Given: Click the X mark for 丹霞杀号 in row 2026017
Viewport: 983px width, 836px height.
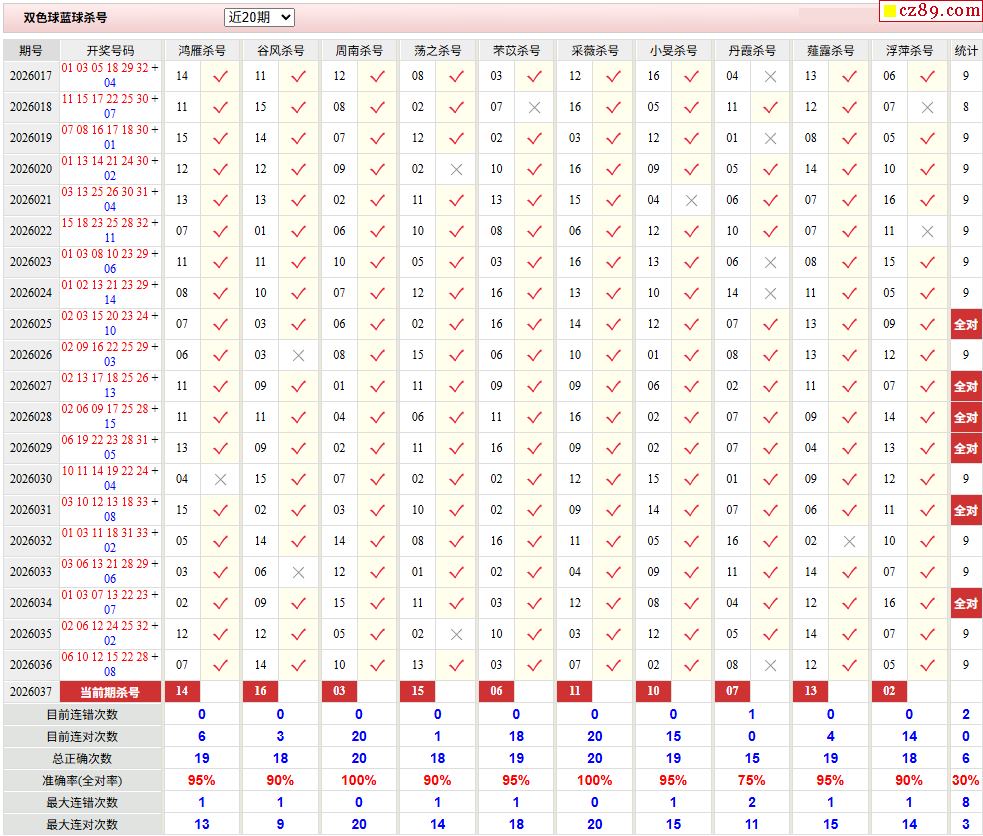Looking at the screenshot, I should click(x=770, y=76).
